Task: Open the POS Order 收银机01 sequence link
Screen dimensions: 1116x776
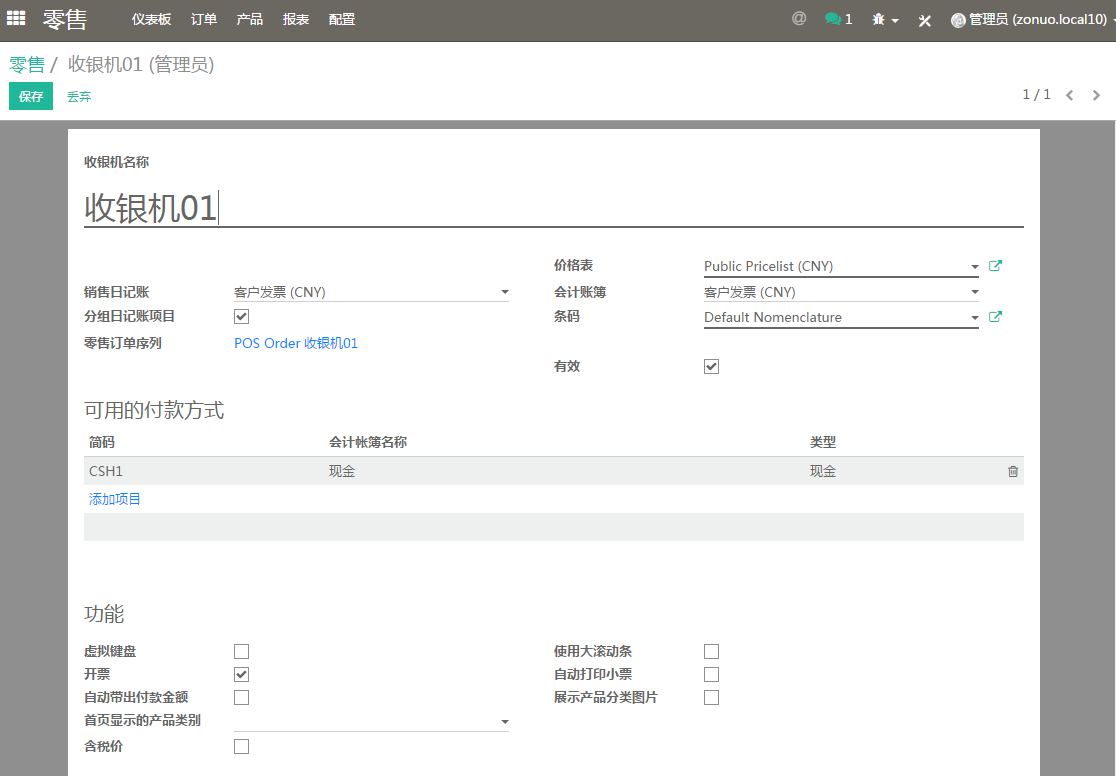Action: pyautogui.click(x=296, y=343)
